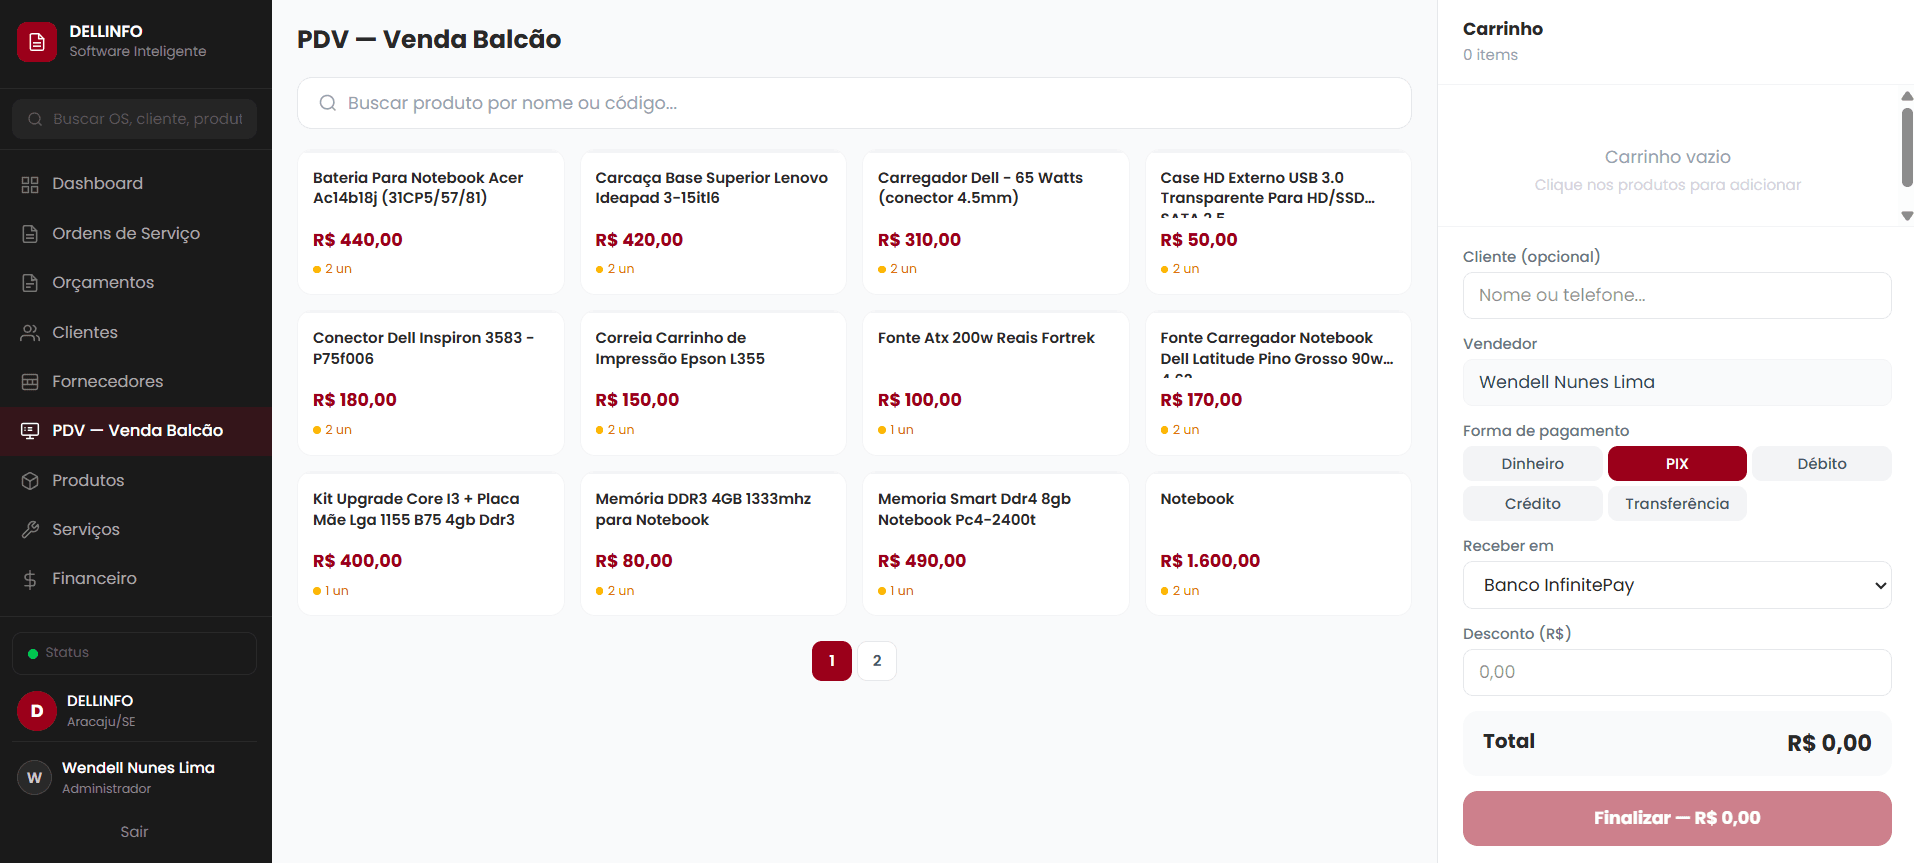Add Memória DDR3 4GB 1333mhz product
This screenshot has height=863, width=1914.
(713, 545)
